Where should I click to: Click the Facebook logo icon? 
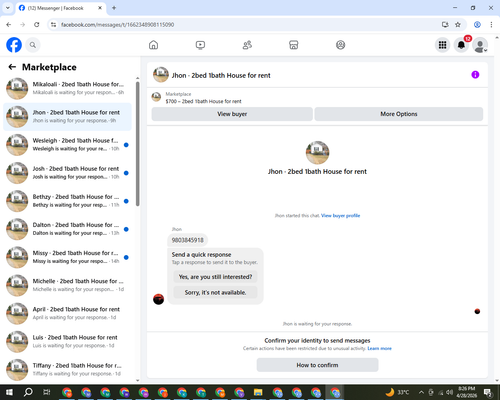[x=14, y=45]
